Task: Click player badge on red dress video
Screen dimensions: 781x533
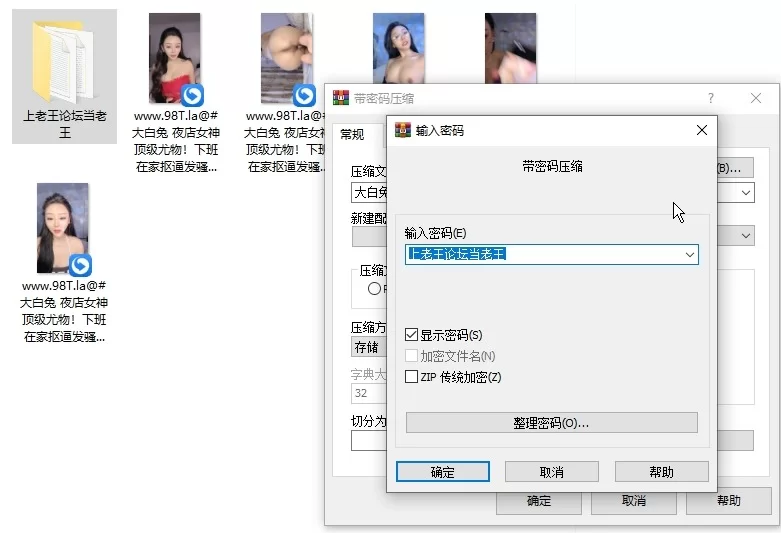Action: 192,95
